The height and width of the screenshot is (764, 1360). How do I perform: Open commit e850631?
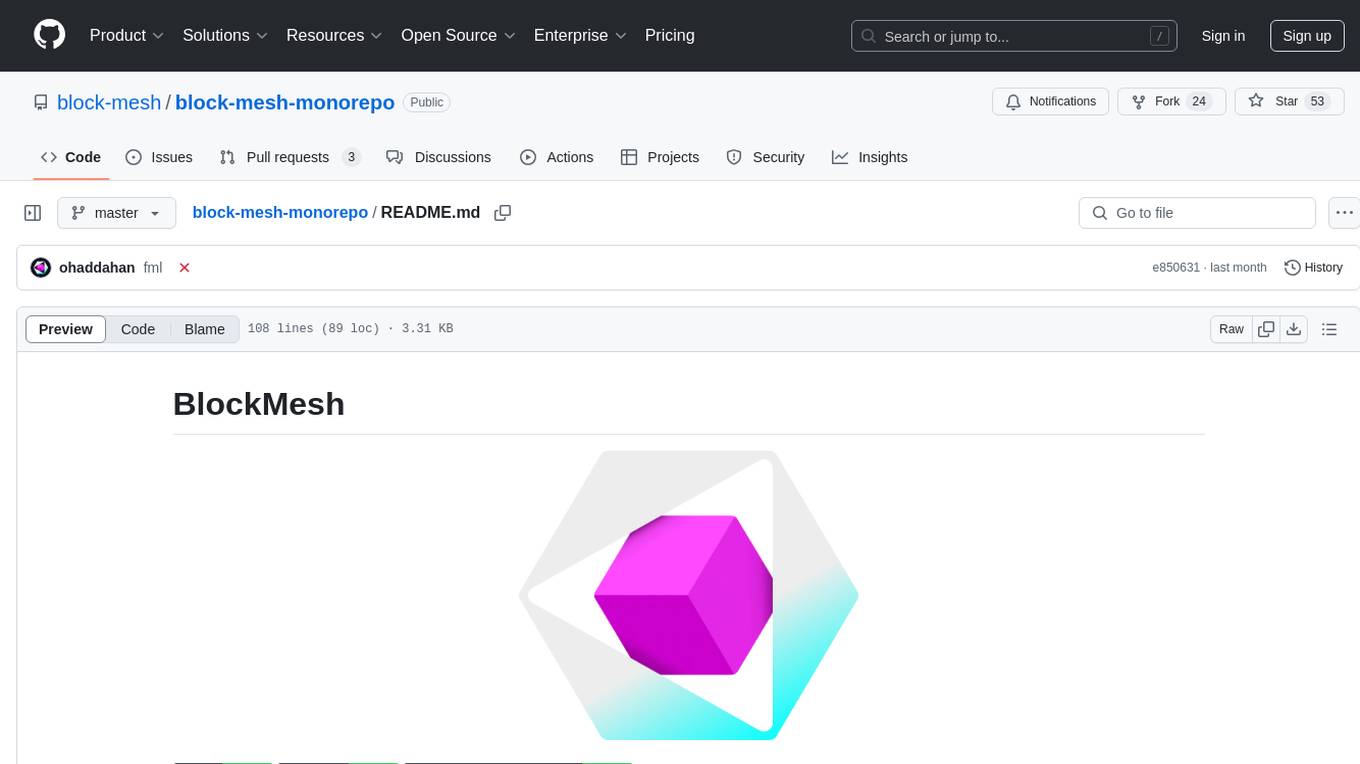coord(1176,268)
